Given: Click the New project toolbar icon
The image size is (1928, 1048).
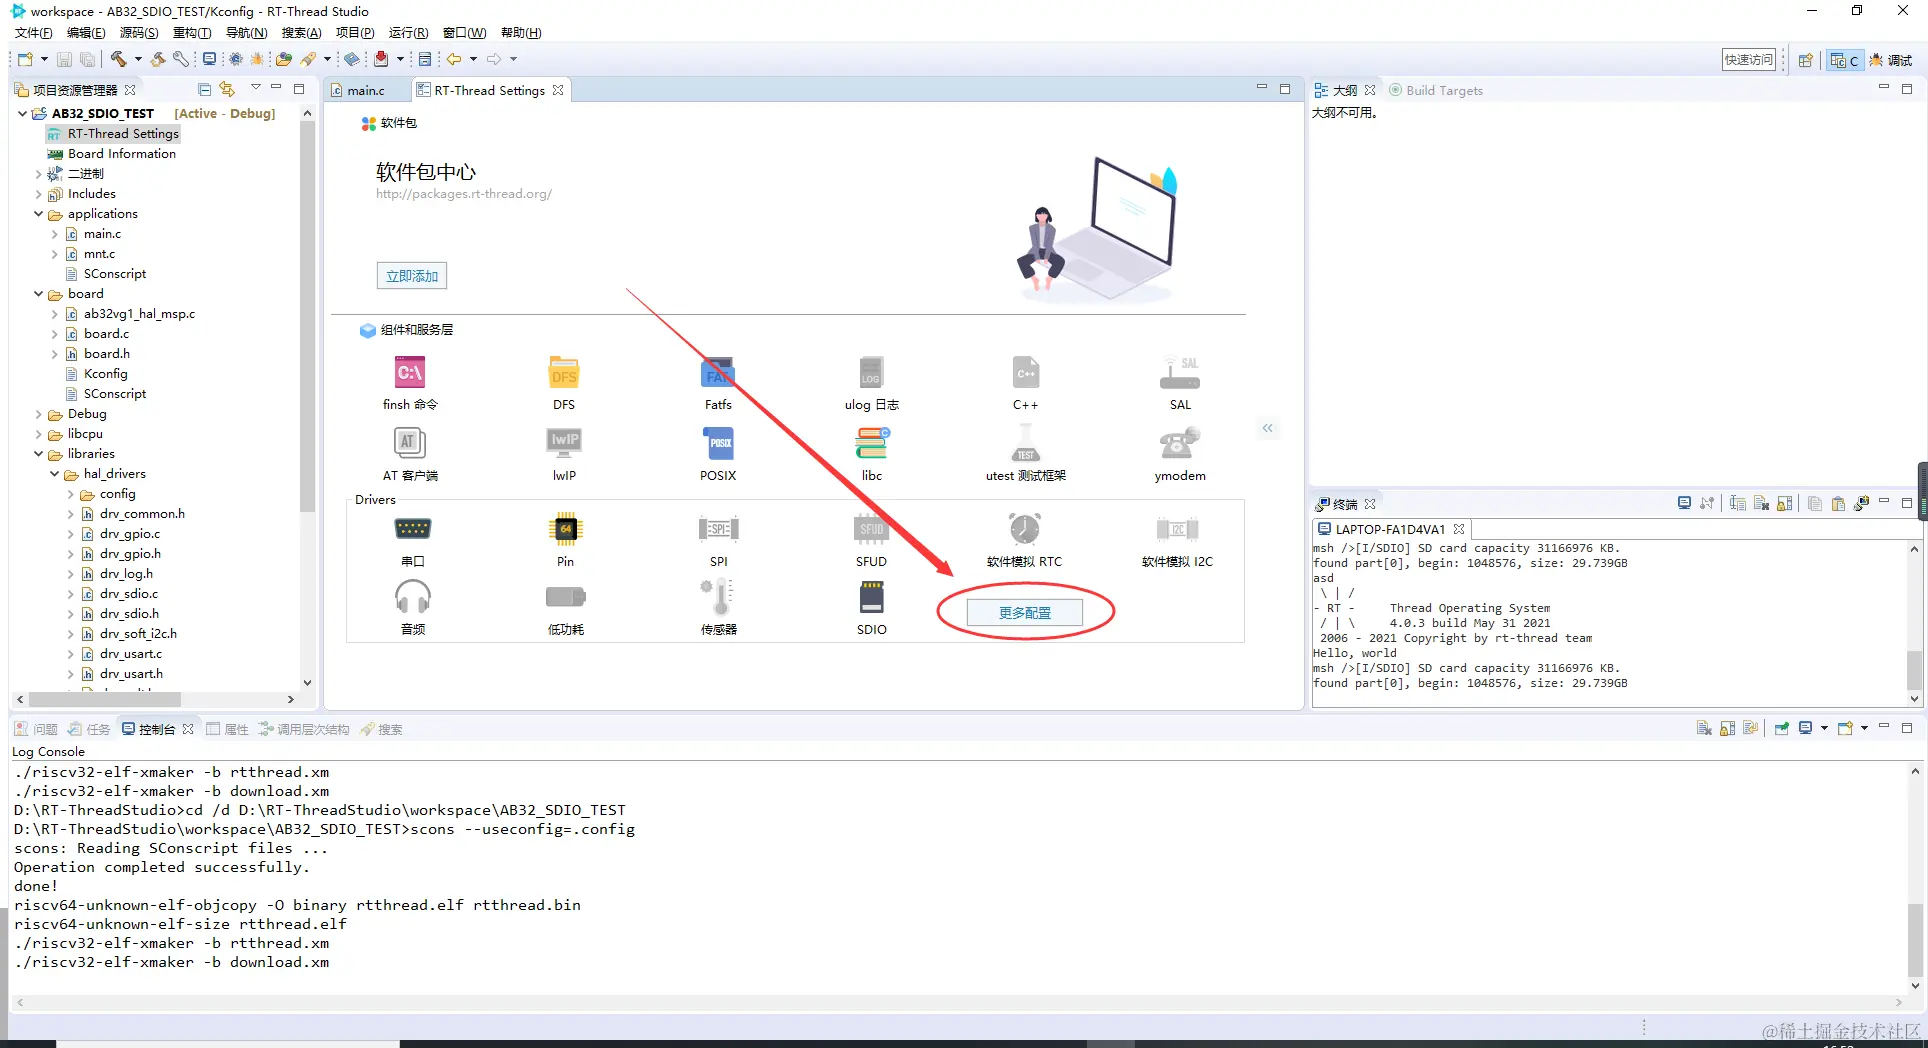Looking at the screenshot, I should 26,60.
